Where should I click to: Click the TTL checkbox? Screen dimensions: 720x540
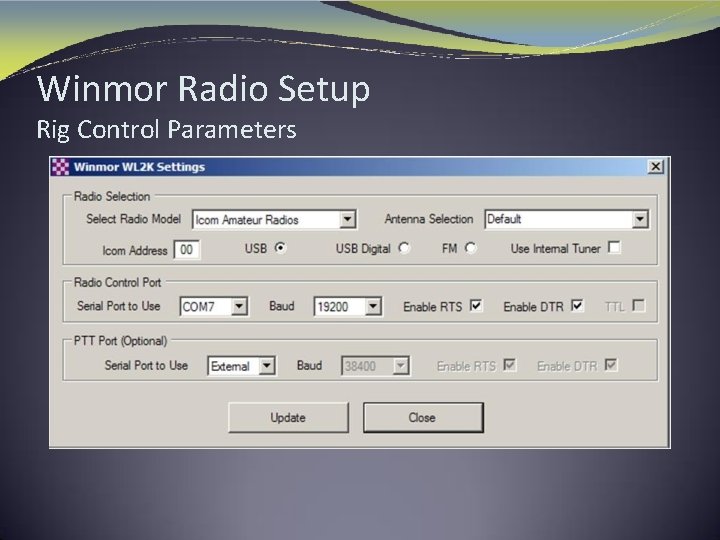point(639,305)
